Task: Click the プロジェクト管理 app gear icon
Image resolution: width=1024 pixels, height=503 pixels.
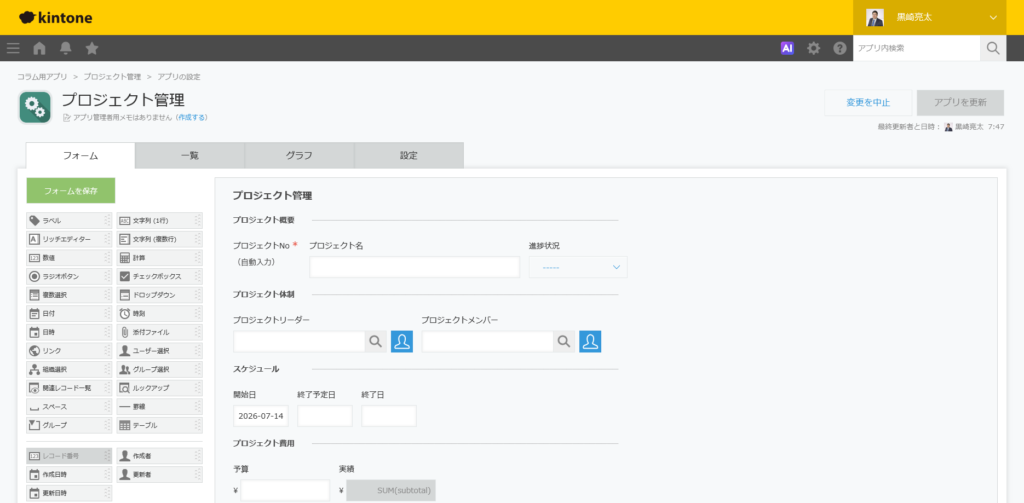Action: point(35,107)
